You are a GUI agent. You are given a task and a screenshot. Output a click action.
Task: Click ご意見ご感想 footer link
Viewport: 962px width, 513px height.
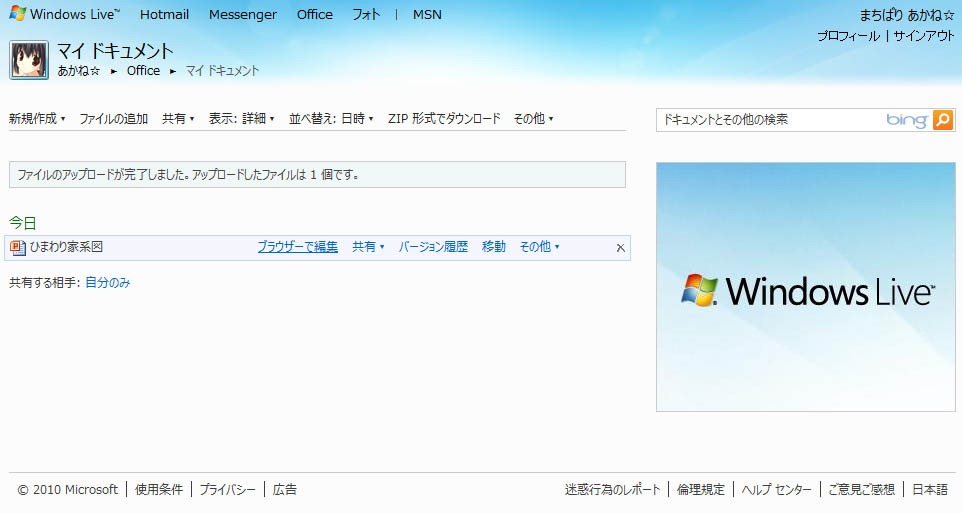pyautogui.click(x=861, y=489)
